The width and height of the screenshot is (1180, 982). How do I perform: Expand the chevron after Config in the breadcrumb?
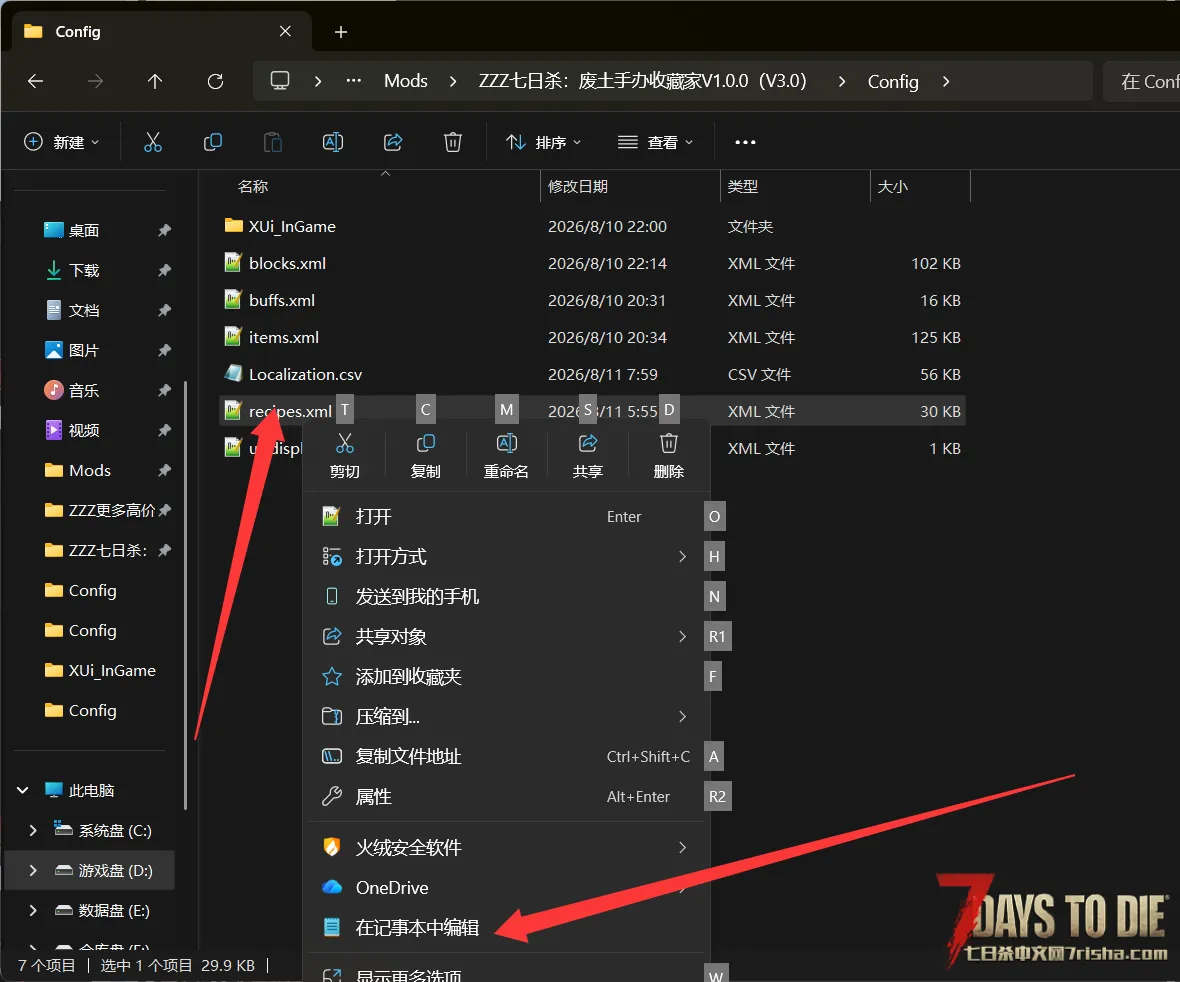[x=946, y=81]
